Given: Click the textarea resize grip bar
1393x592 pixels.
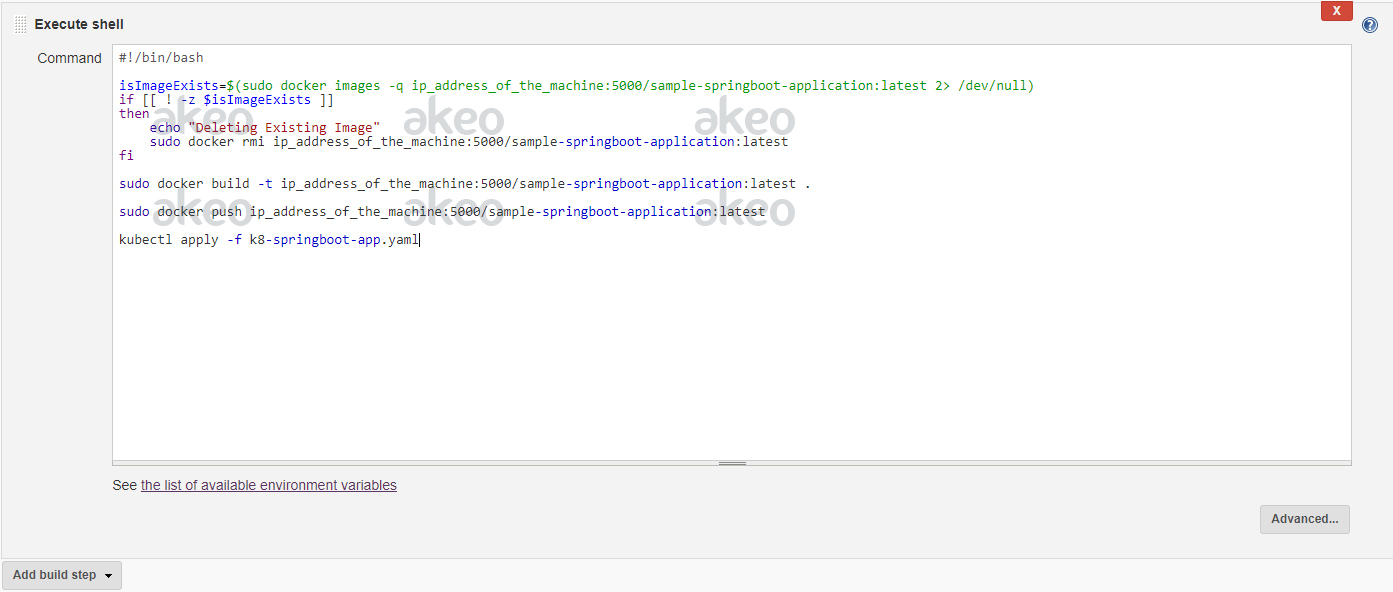Looking at the screenshot, I should point(732,463).
